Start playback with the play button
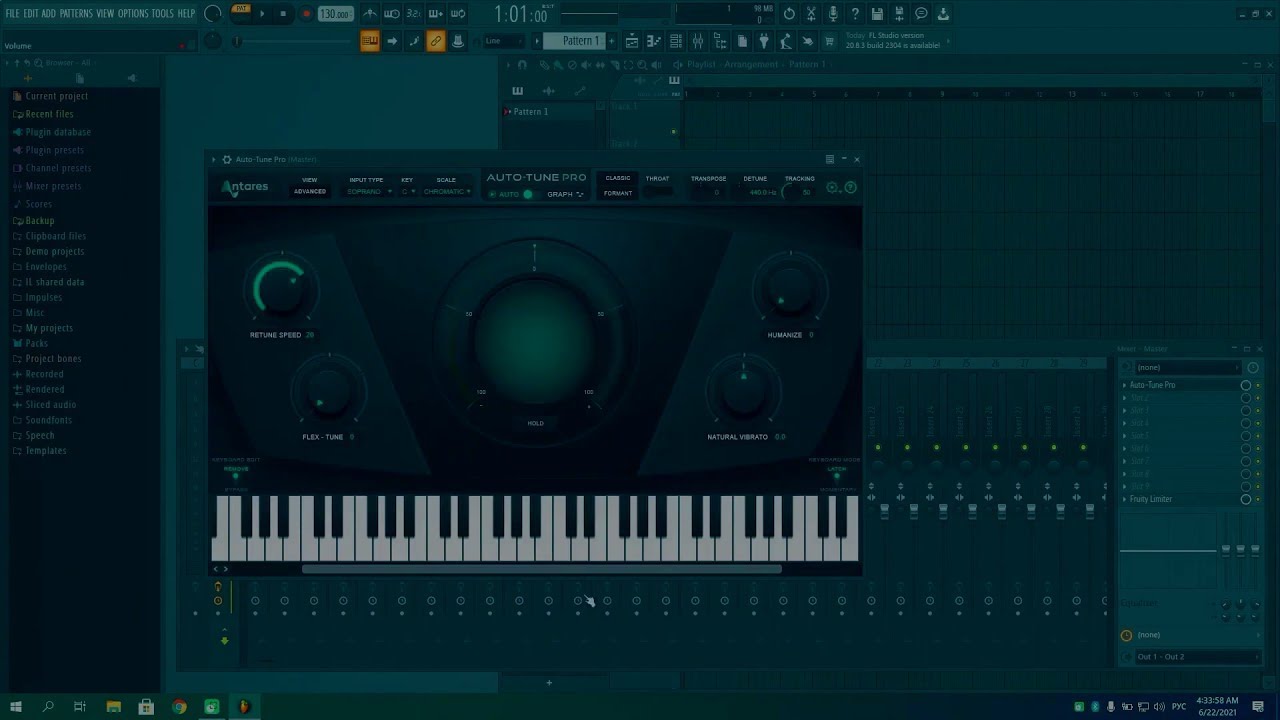 (x=263, y=14)
